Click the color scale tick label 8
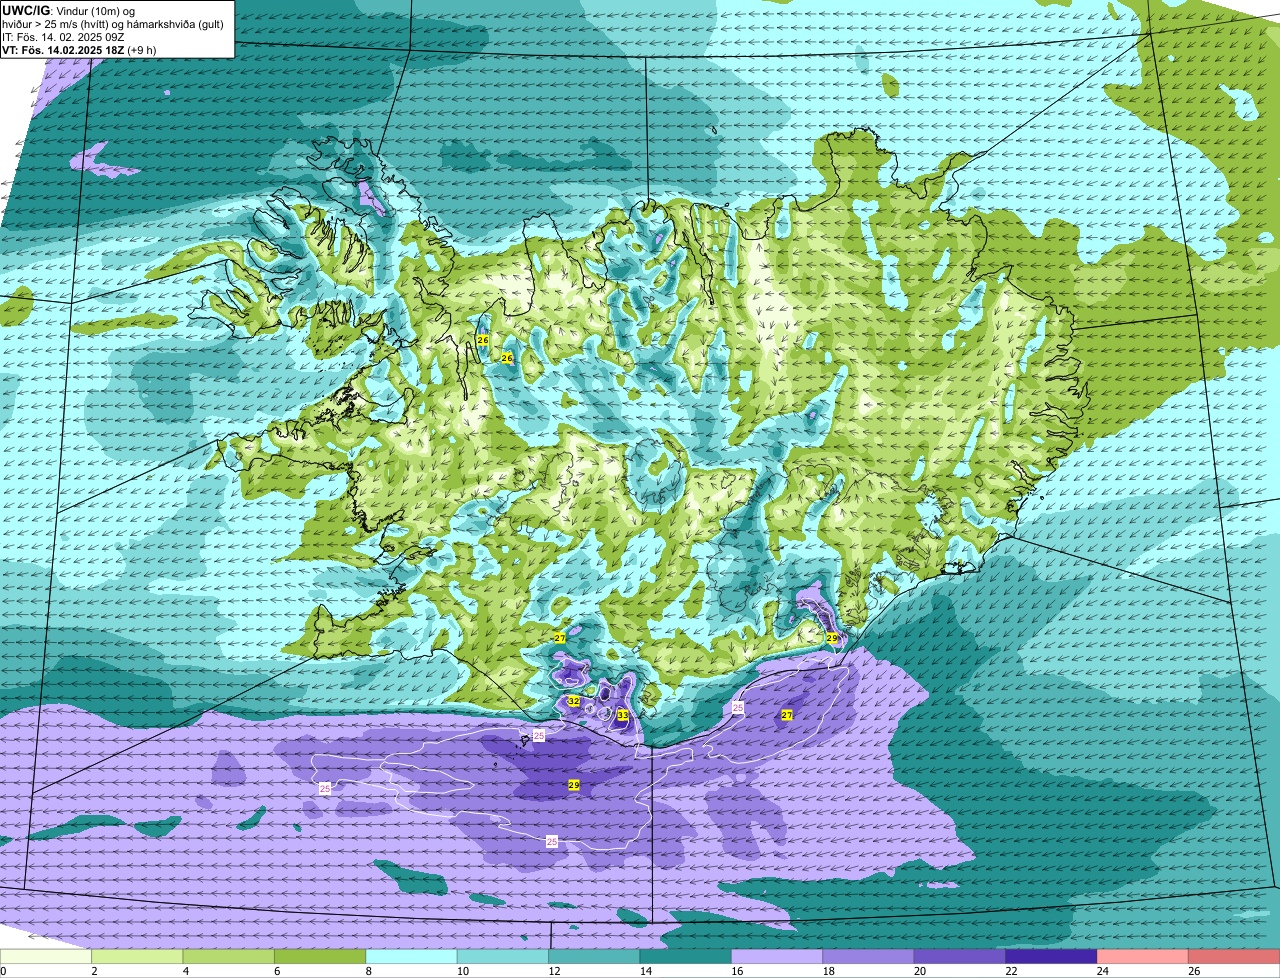Viewport: 1280px width, 978px height. pyautogui.click(x=368, y=971)
